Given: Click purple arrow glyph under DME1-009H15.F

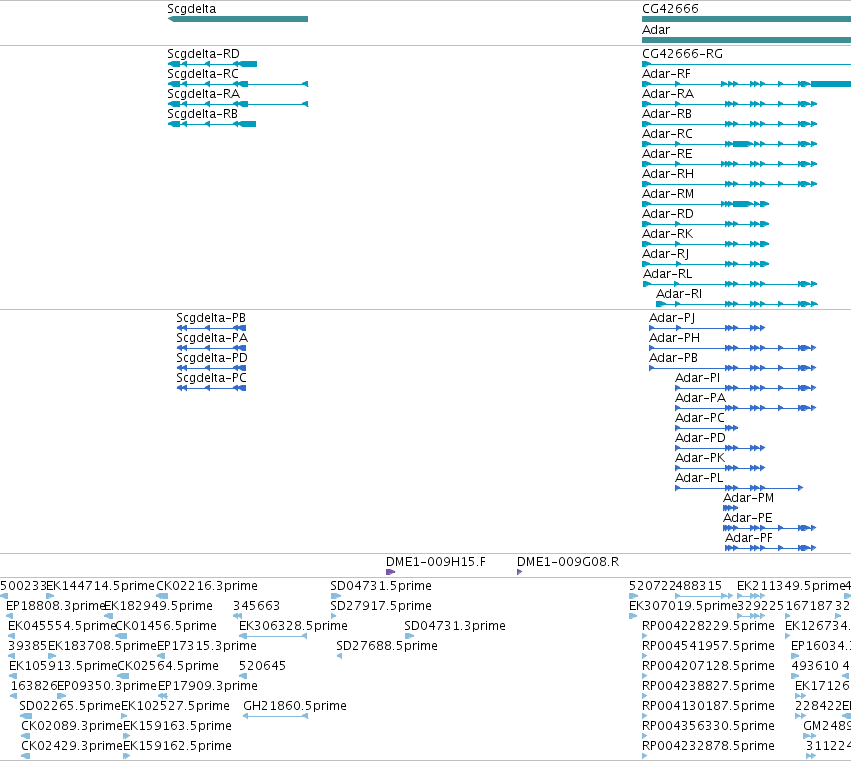Looking at the screenshot, I should 390,572.
